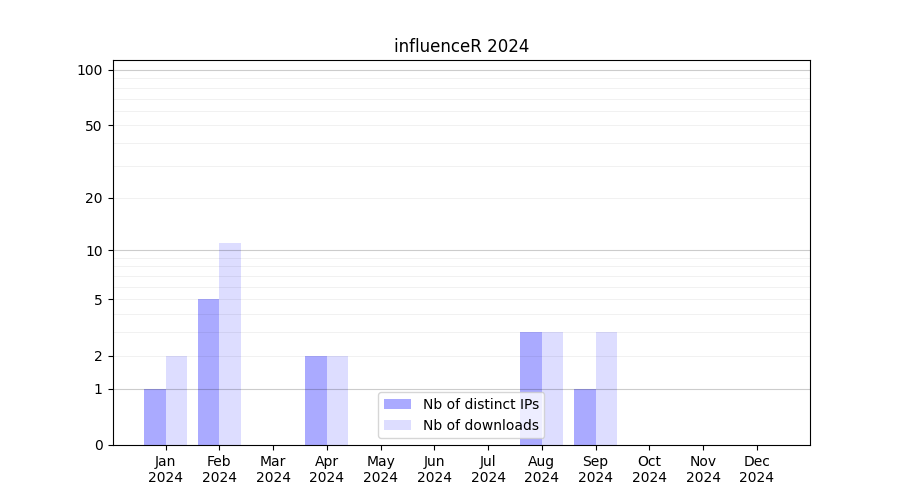The width and height of the screenshot is (900, 500).
Task: Click the '100' y-axis tick label
Action: pyautogui.click(x=90, y=70)
